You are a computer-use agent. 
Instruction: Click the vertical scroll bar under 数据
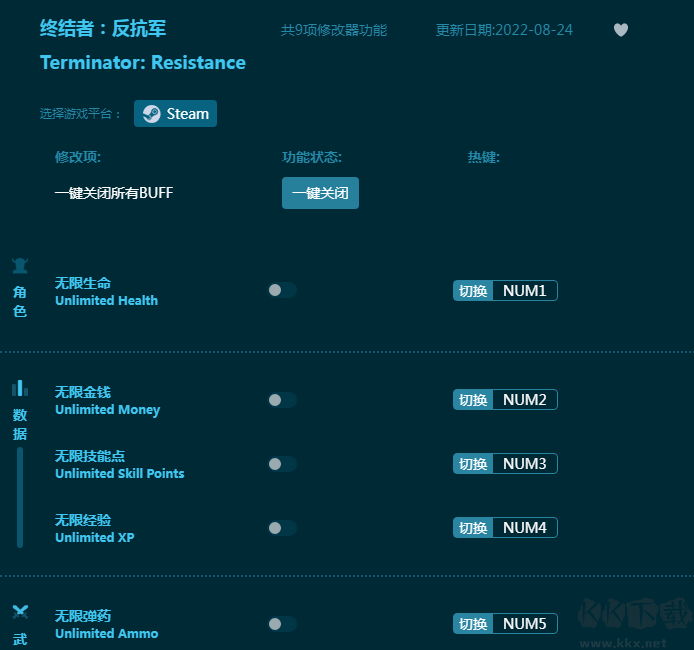pyautogui.click(x=20, y=497)
